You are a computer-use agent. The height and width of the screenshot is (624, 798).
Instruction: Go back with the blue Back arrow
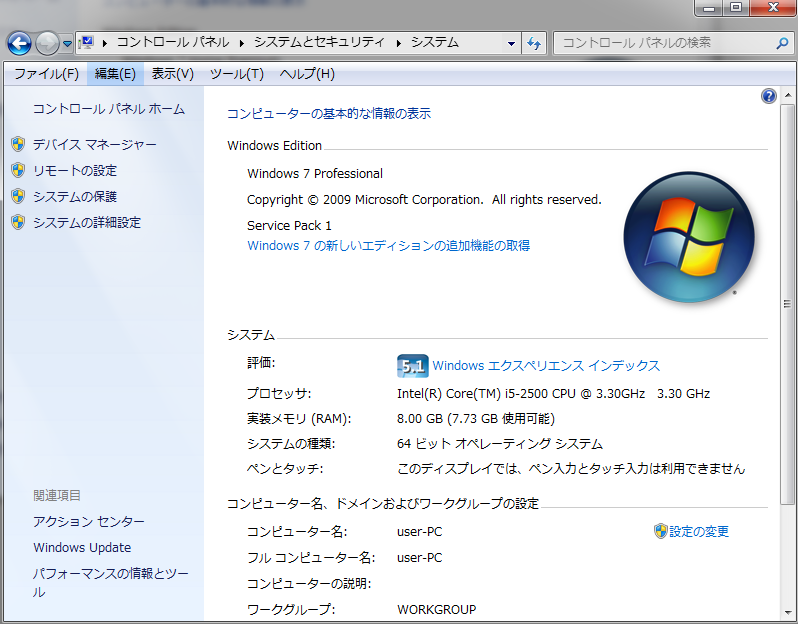[x=19, y=43]
